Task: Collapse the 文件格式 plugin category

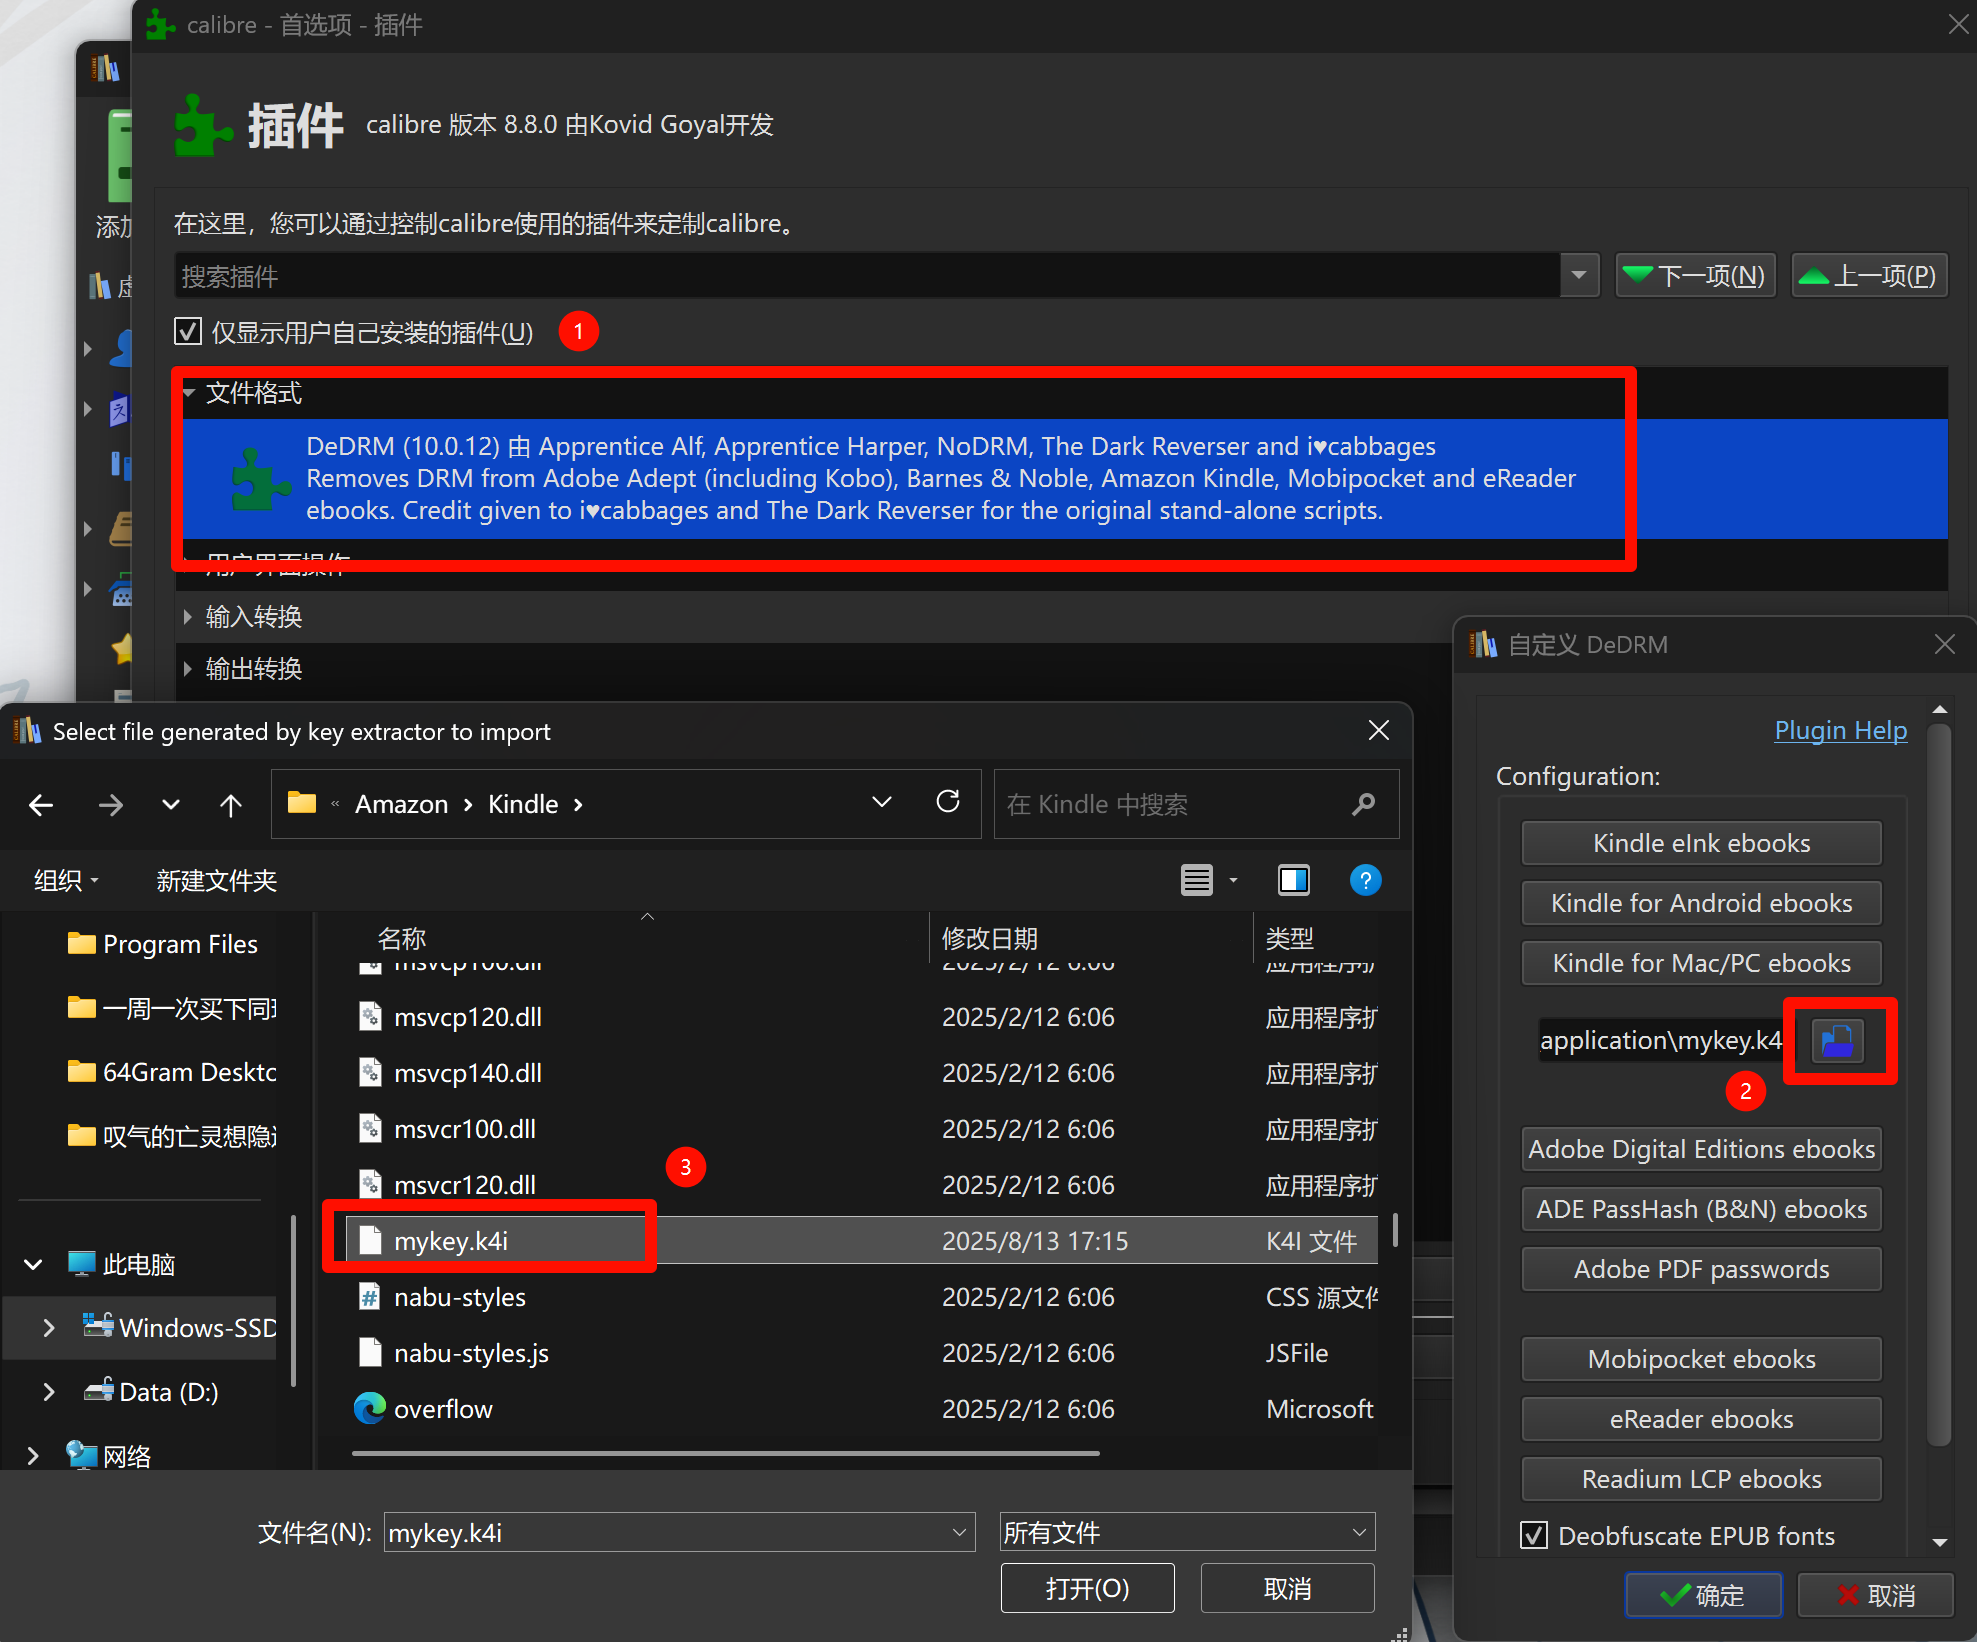Action: click(x=189, y=393)
